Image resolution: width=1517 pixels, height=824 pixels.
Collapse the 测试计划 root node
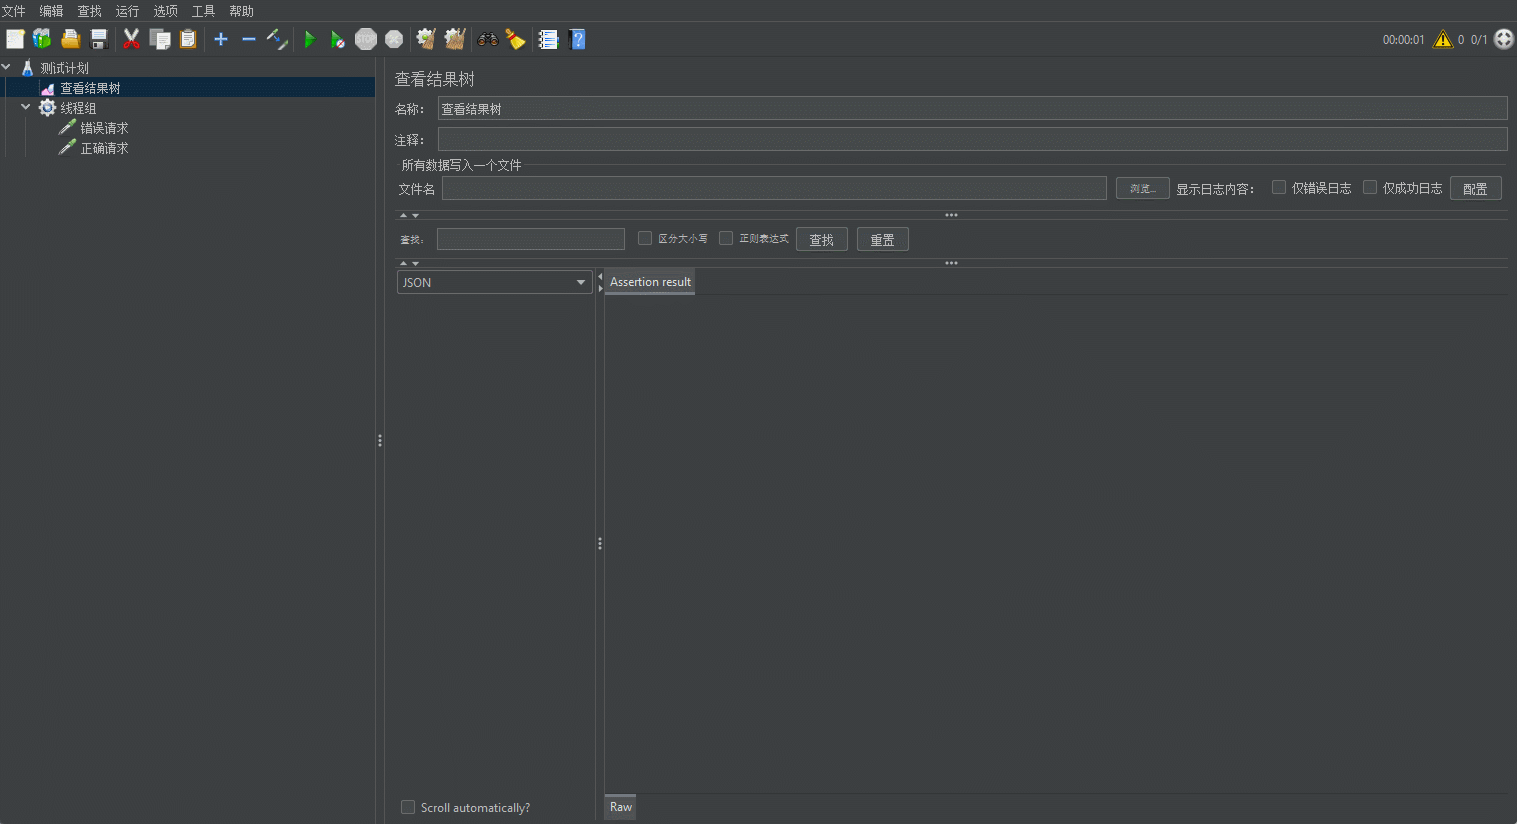pyautogui.click(x=7, y=67)
